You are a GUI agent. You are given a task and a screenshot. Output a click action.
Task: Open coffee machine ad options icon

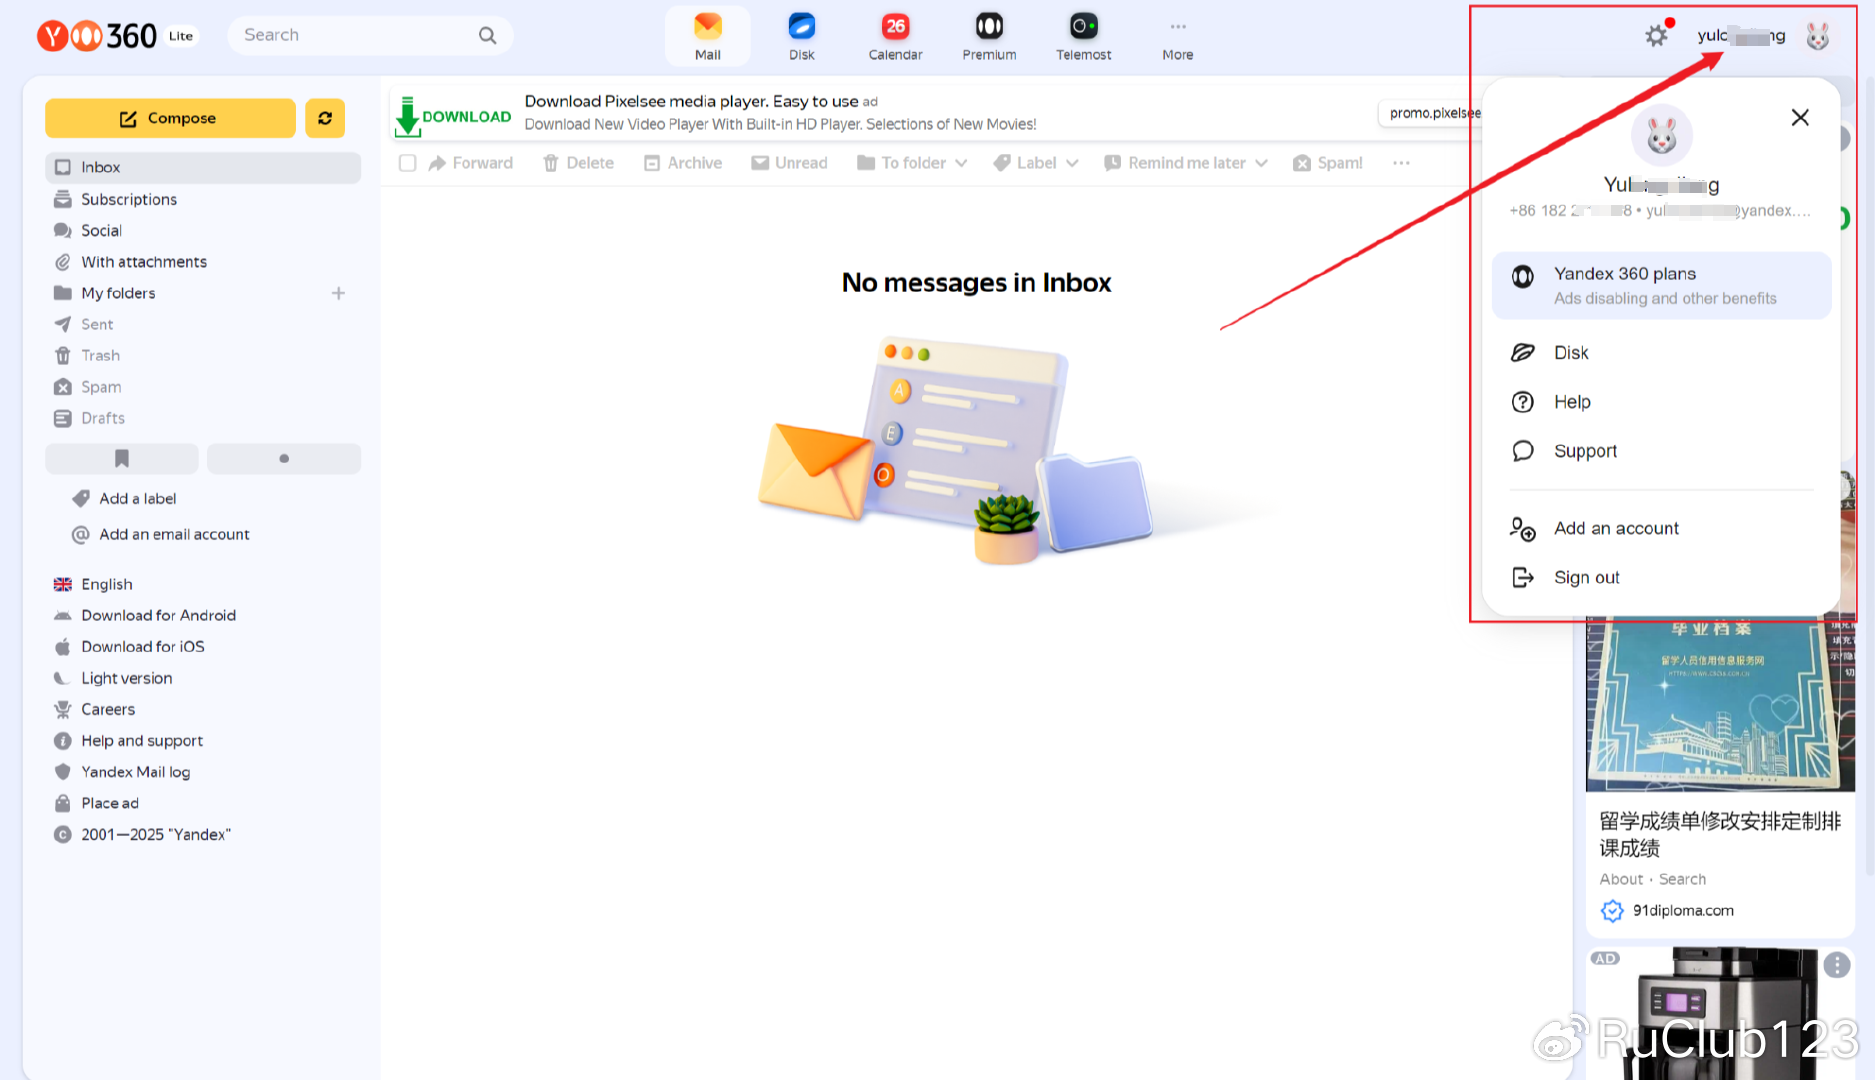coord(1836,964)
